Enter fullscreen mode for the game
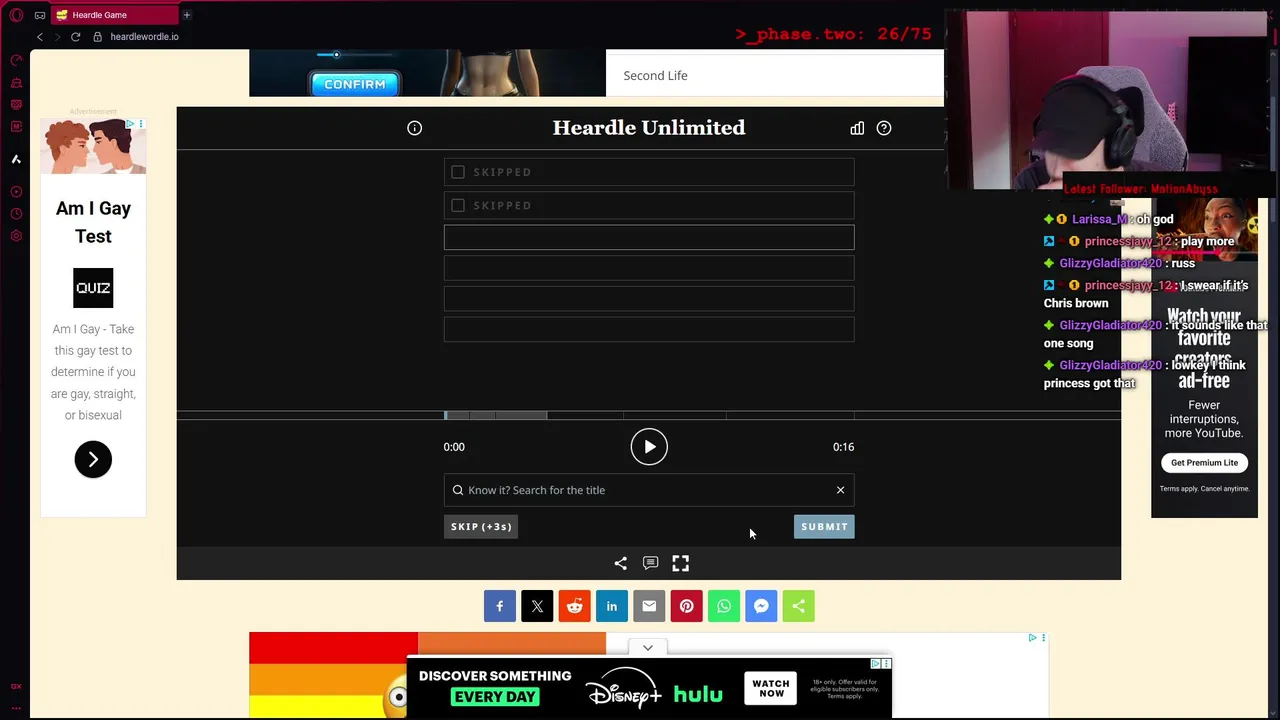The width and height of the screenshot is (1280, 720). (x=680, y=563)
